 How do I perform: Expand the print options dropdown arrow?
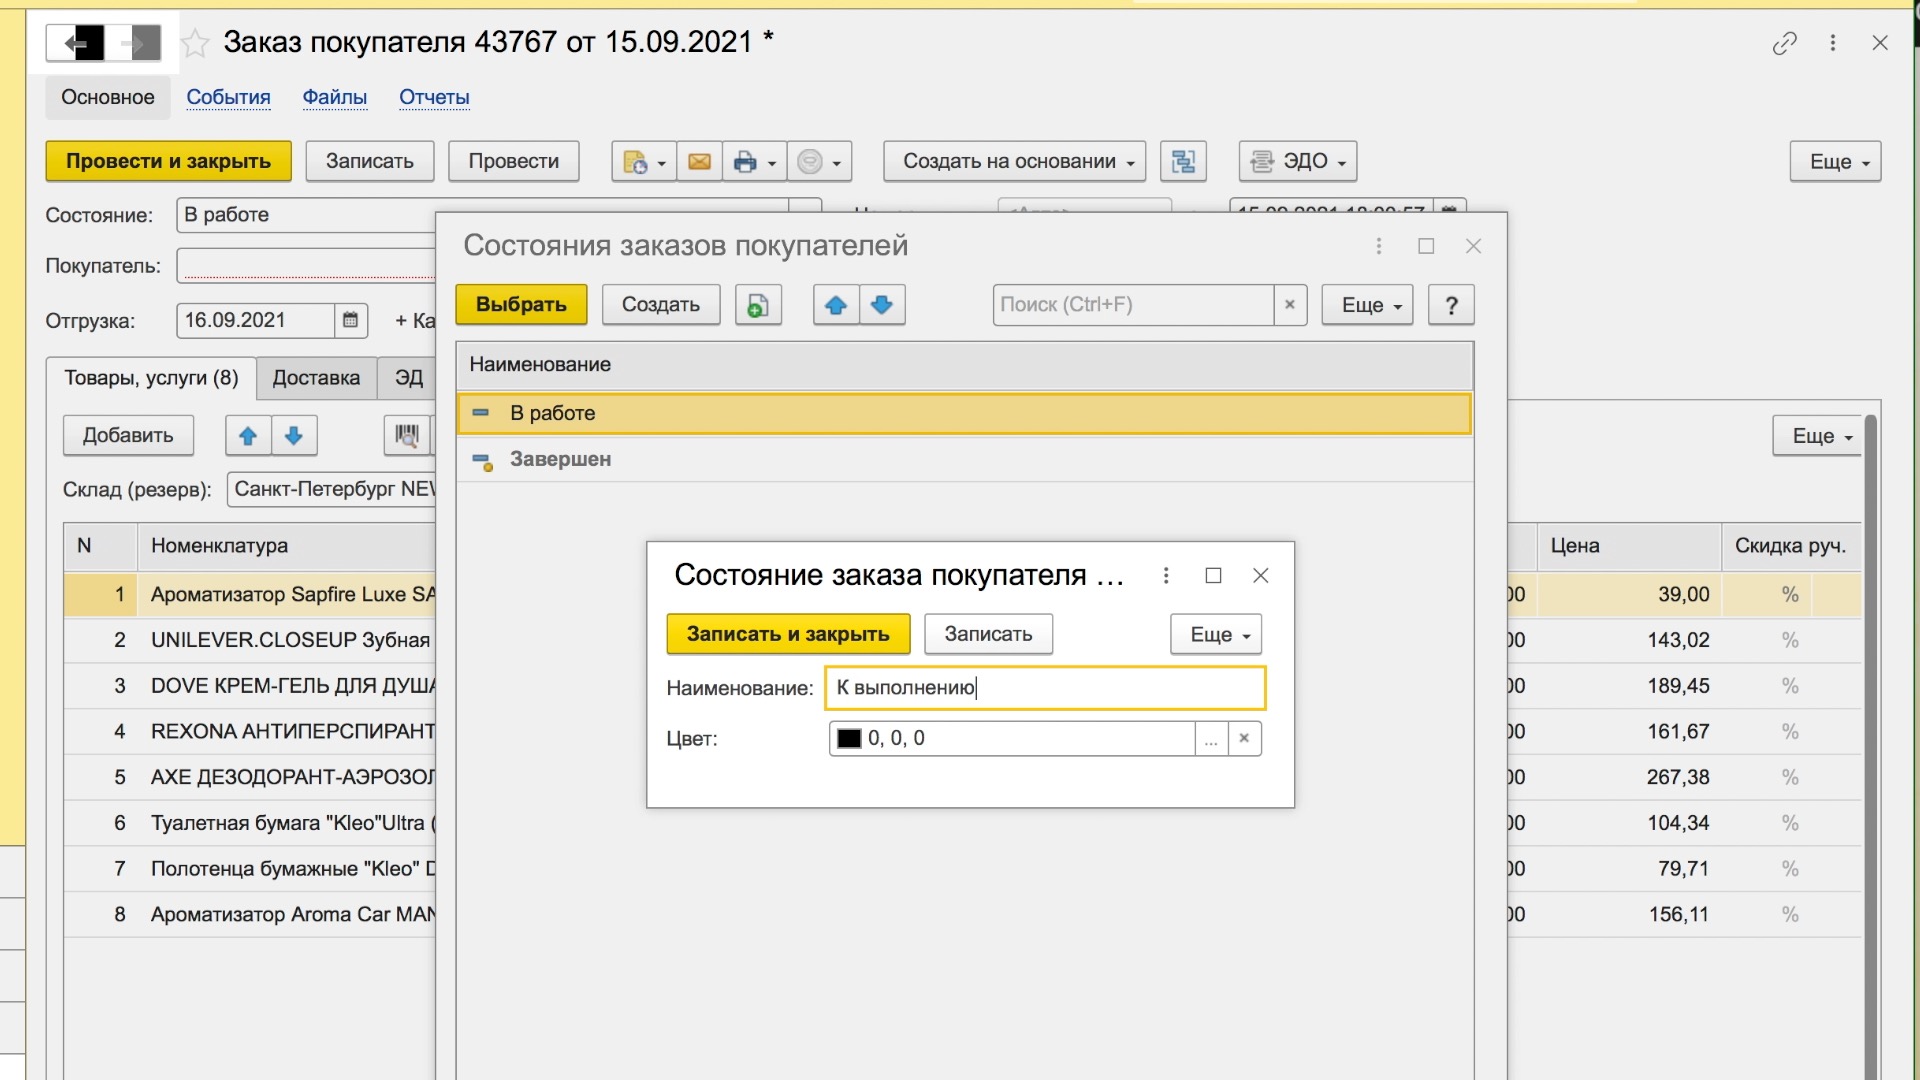pos(772,162)
